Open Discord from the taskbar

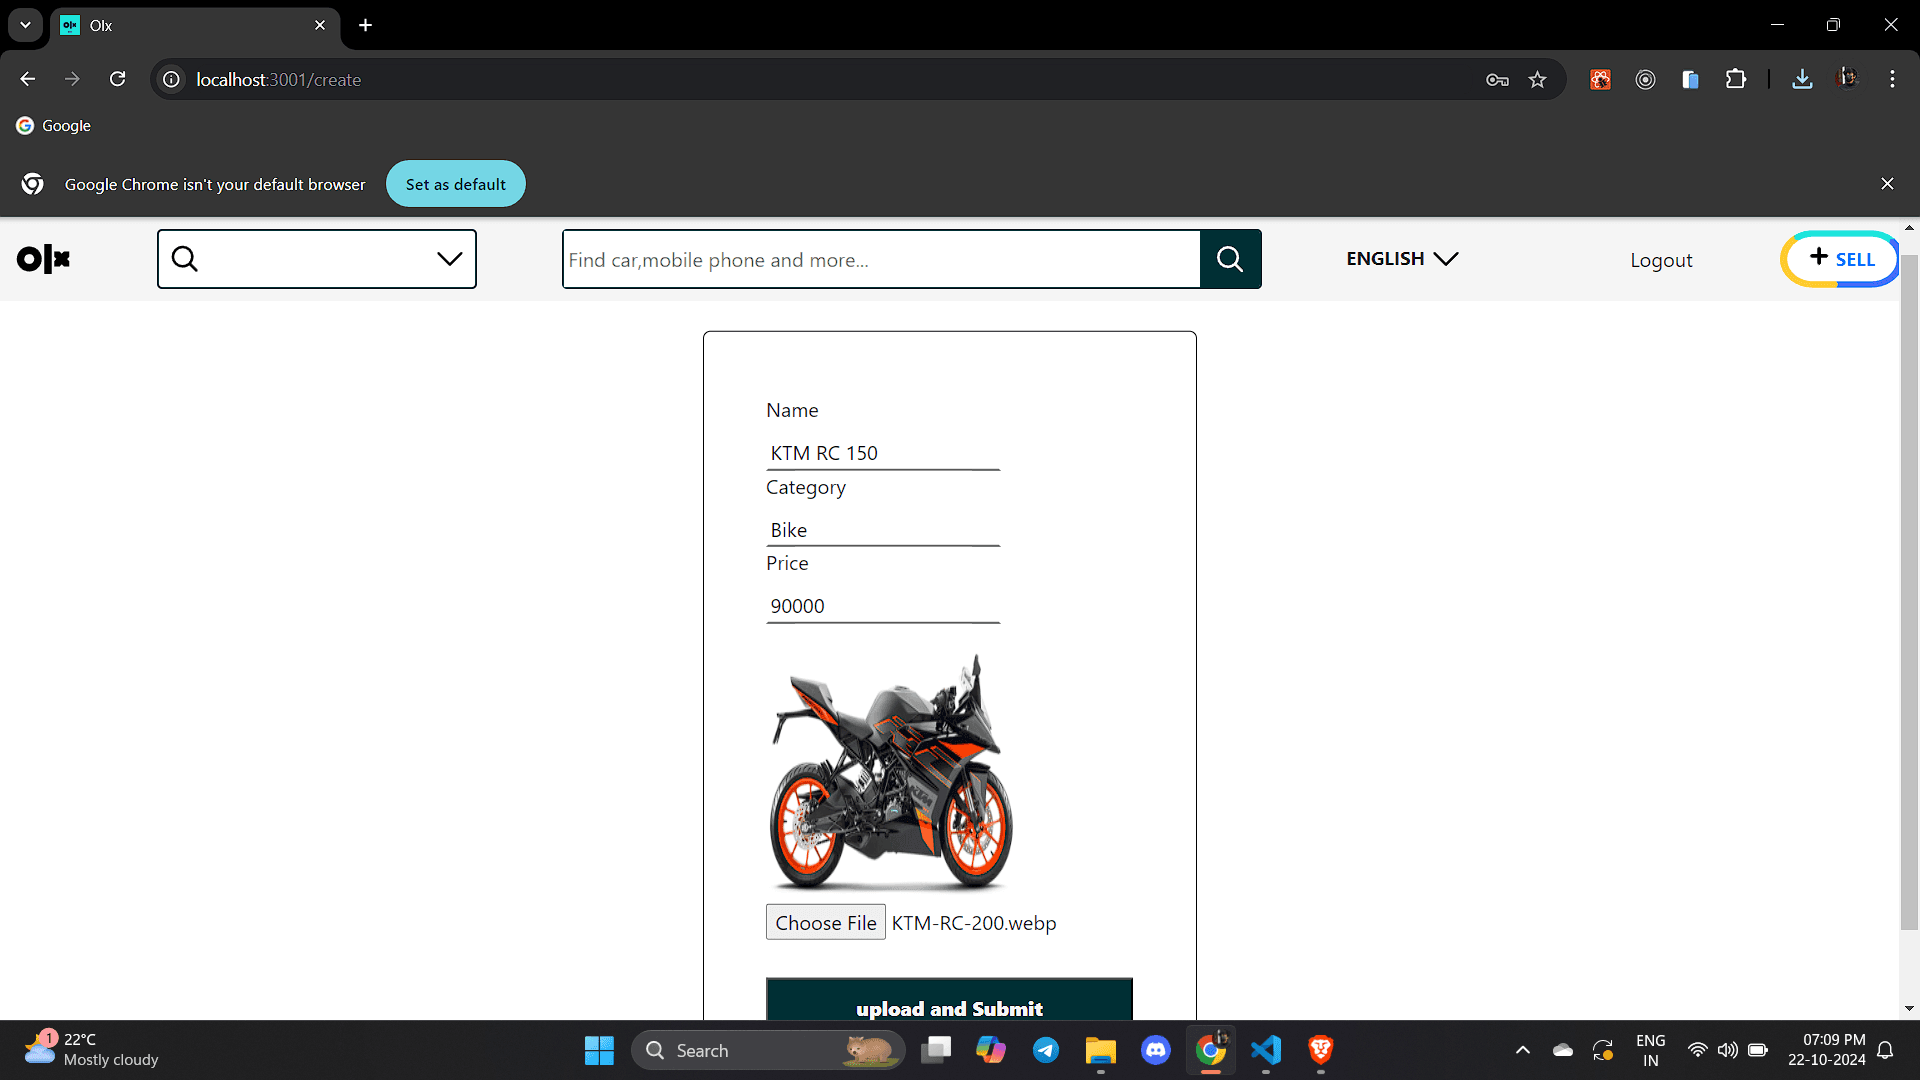pyautogui.click(x=1156, y=1050)
